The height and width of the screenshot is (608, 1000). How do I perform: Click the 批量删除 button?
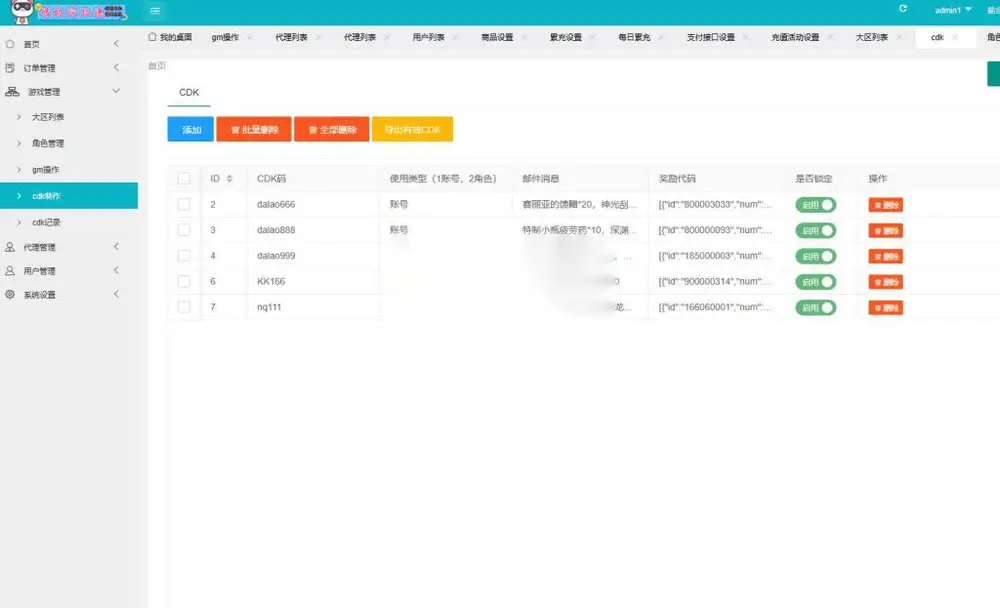[254, 130]
